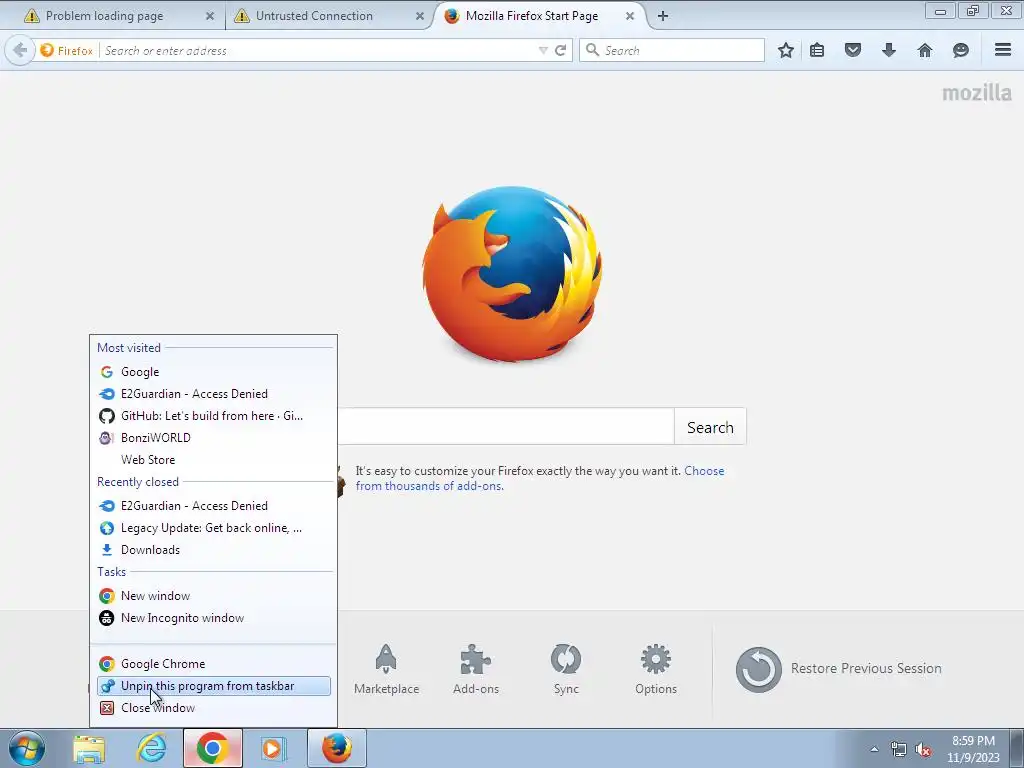Open Marketplace rocket icon

coord(386,669)
